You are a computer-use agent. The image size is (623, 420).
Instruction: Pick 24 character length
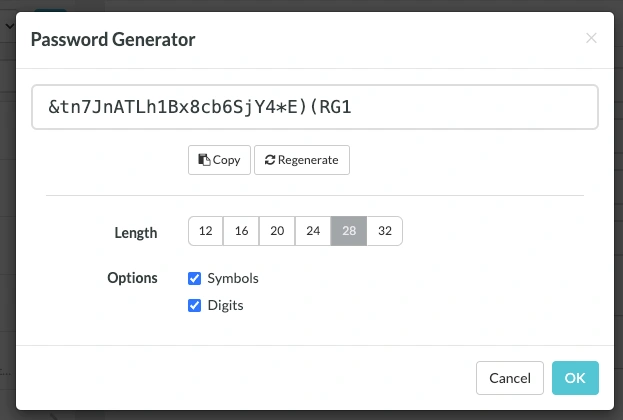click(x=313, y=231)
